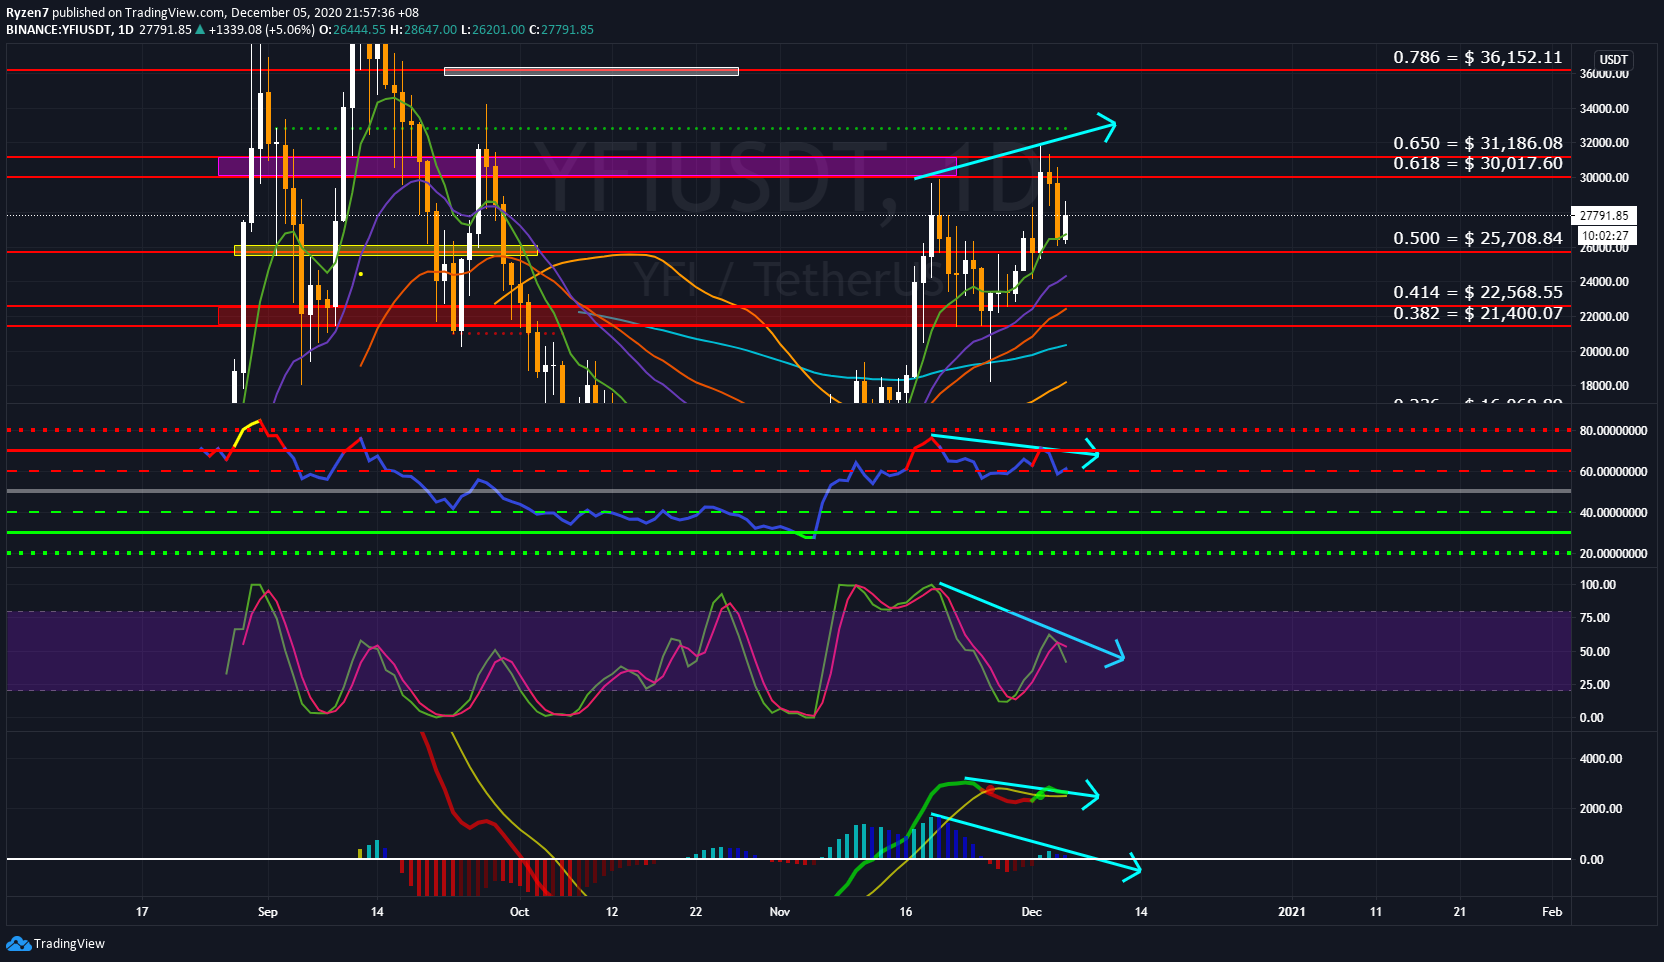Click the RSI 20.00000000 scale value
The height and width of the screenshot is (962, 1664).
coord(1613,553)
